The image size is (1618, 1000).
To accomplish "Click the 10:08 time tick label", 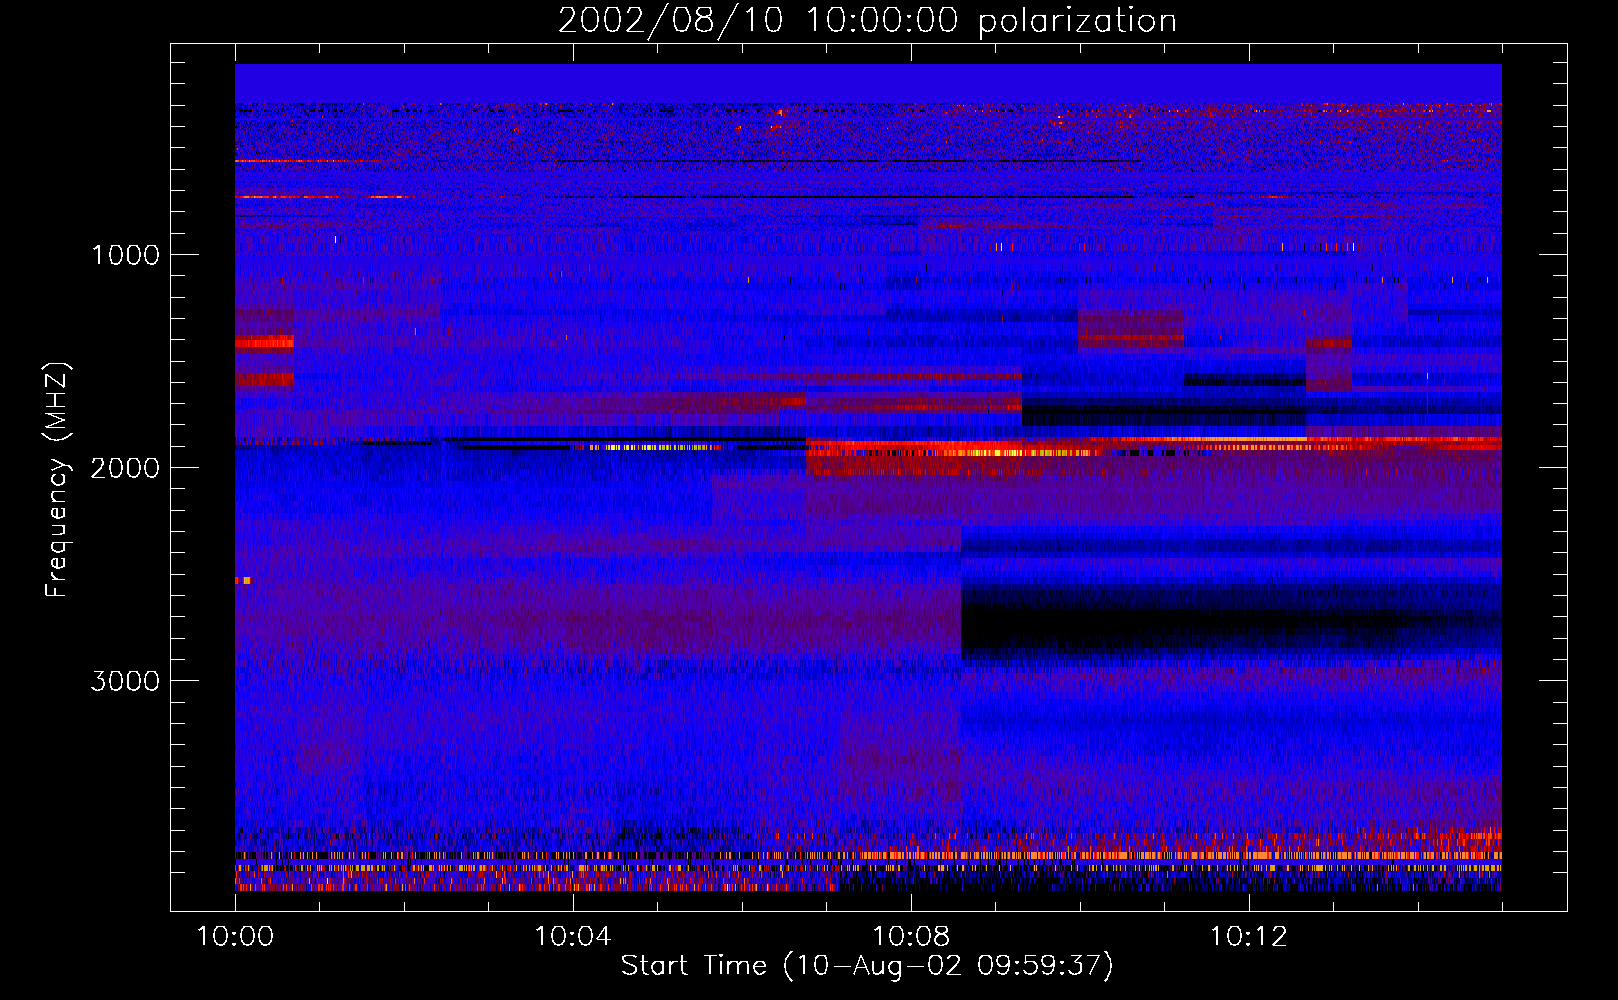I will click(x=911, y=937).
